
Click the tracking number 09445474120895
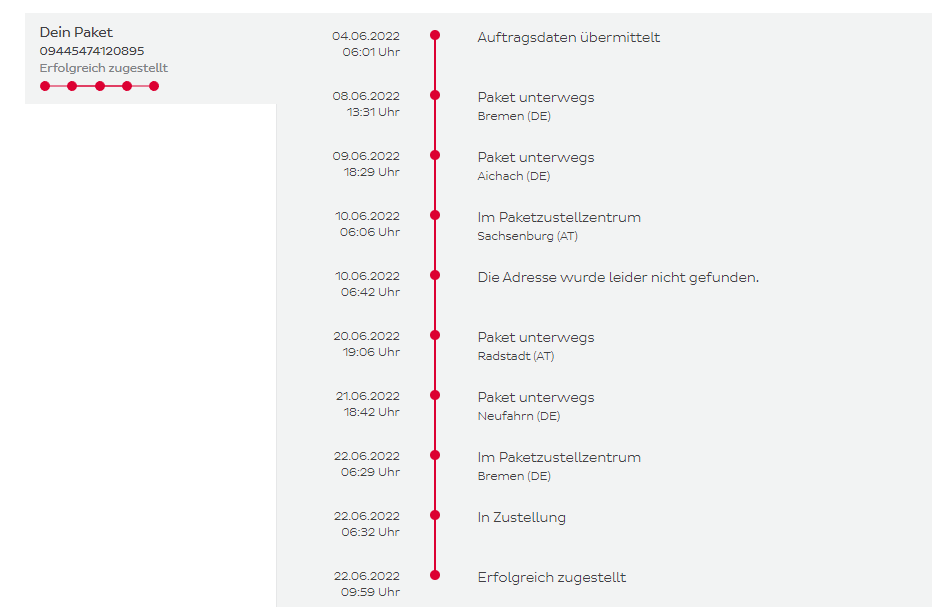coord(92,51)
